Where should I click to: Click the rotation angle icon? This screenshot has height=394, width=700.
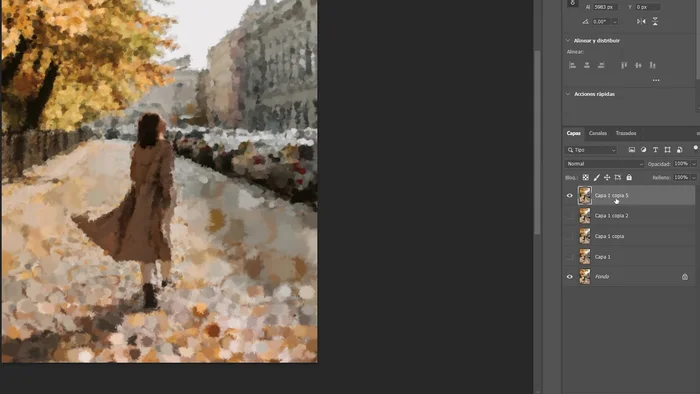[585, 21]
